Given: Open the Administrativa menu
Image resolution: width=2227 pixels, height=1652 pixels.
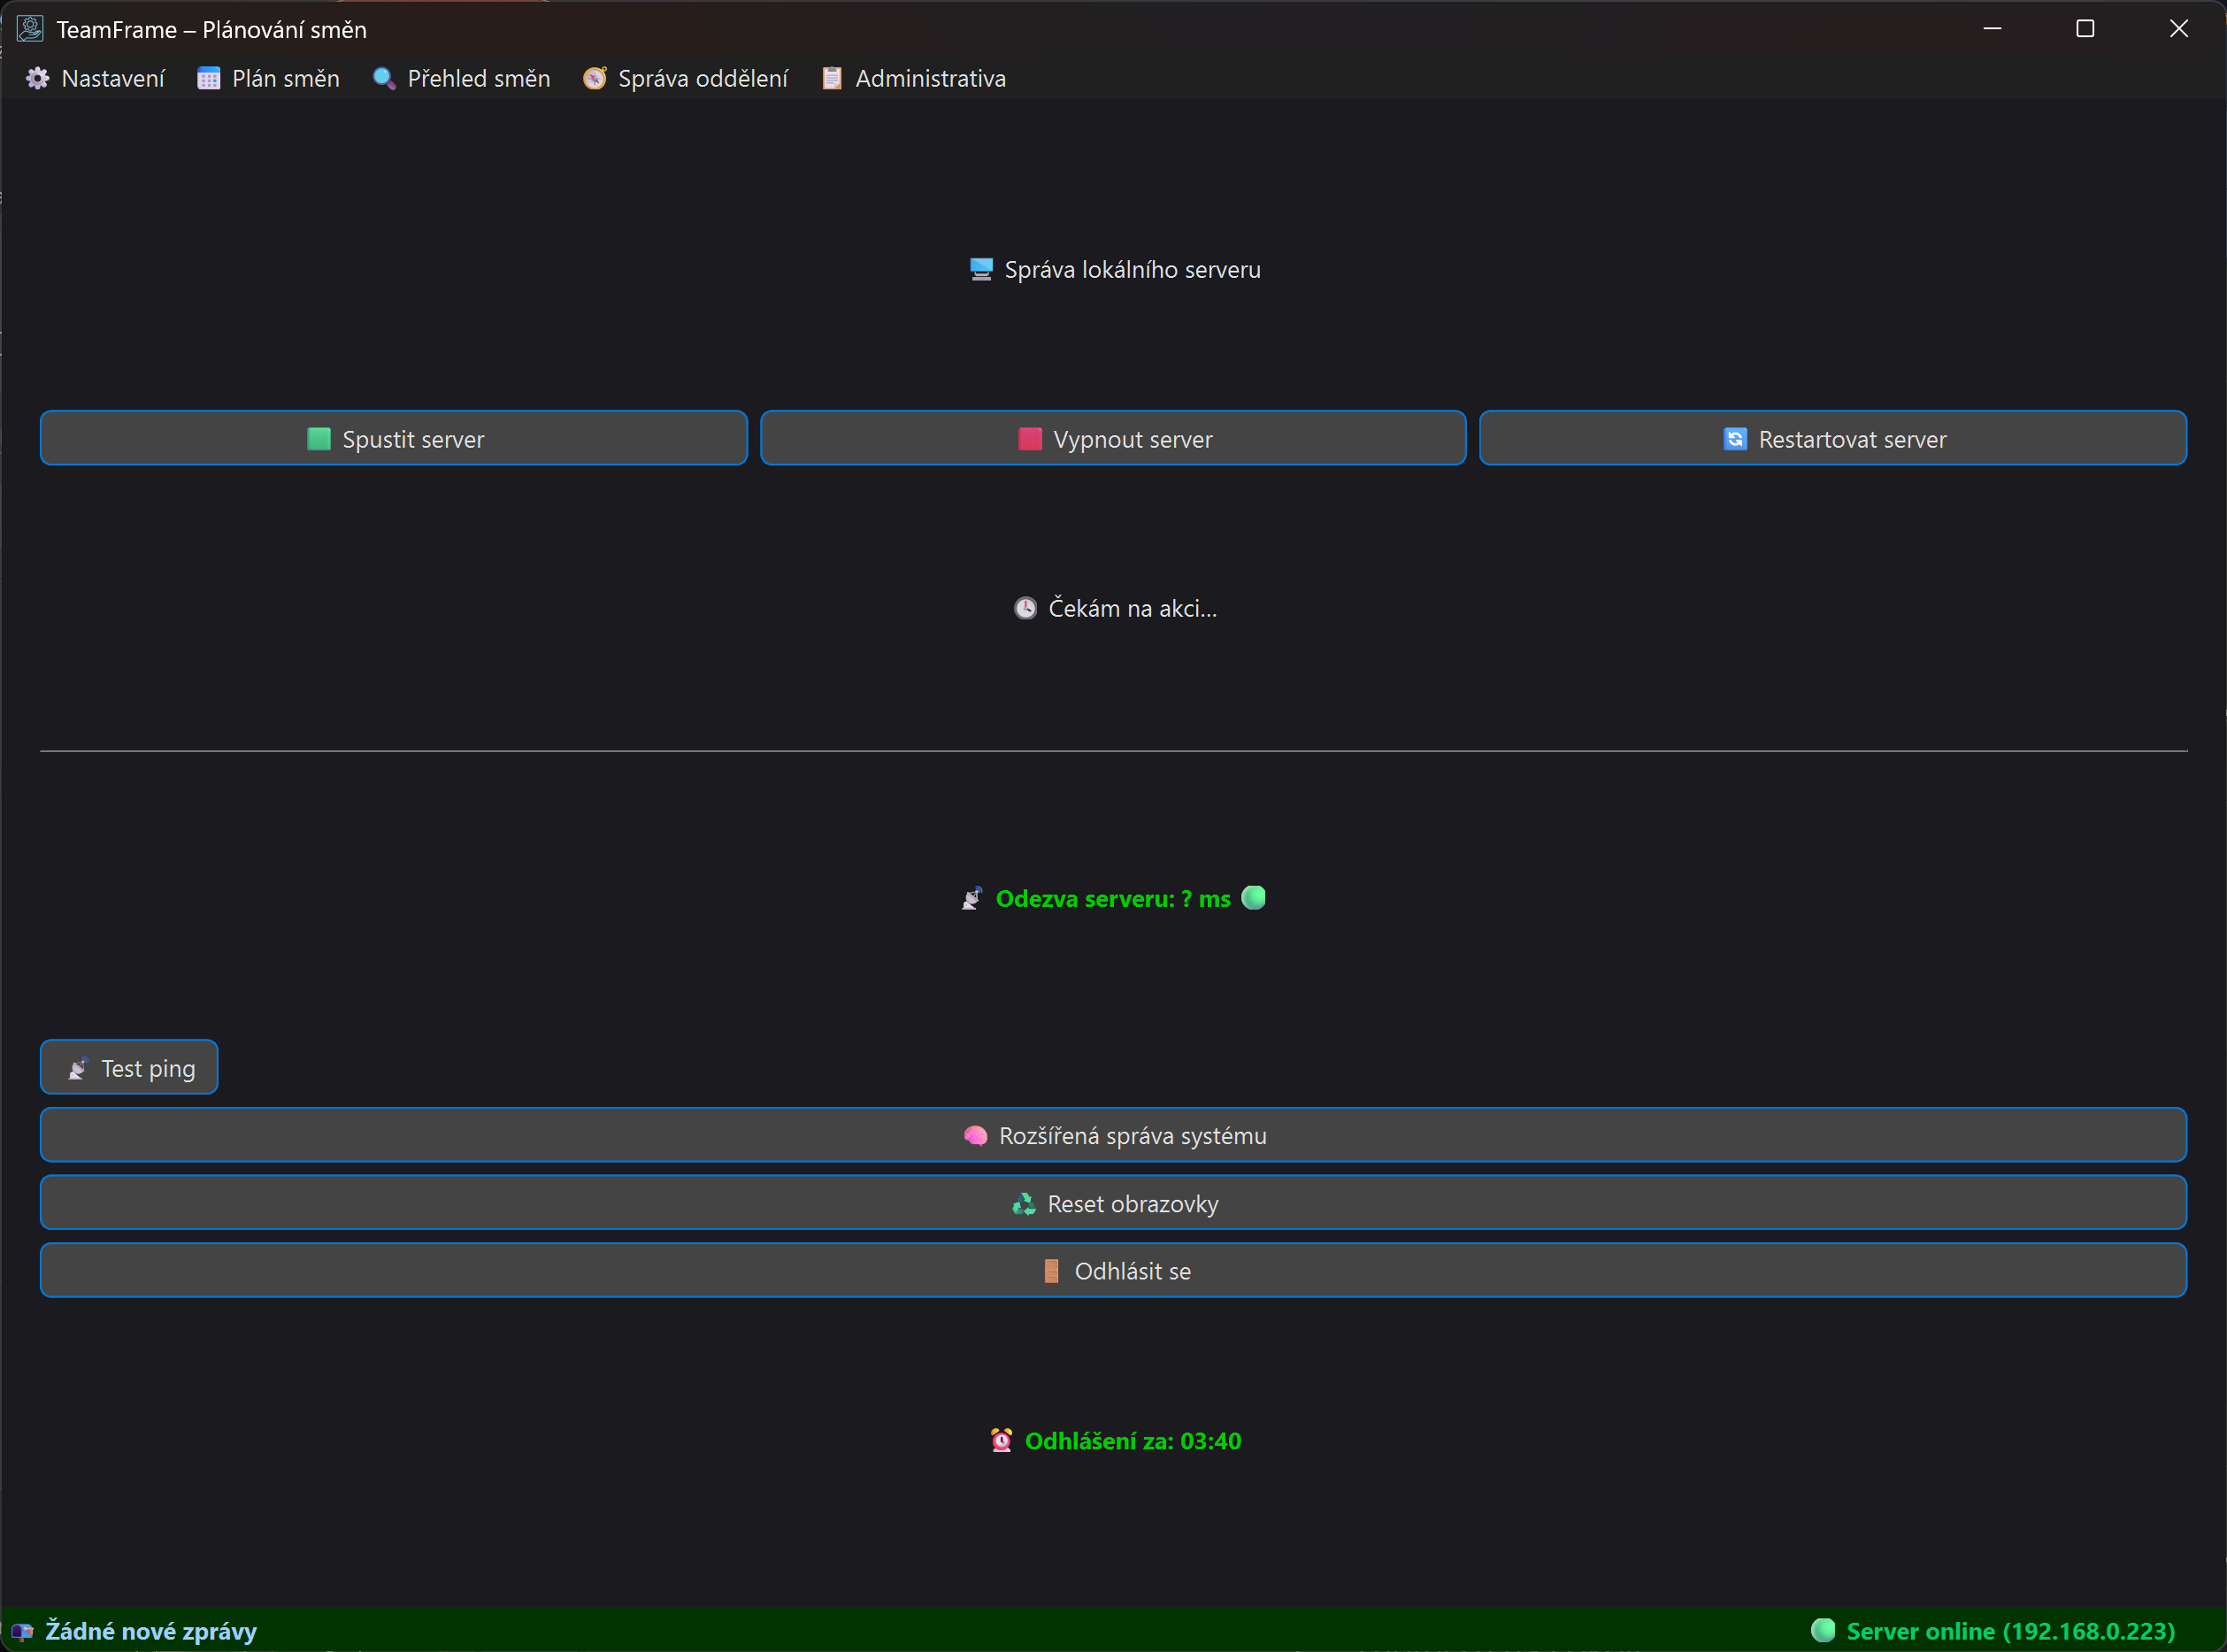Looking at the screenshot, I should (930, 79).
